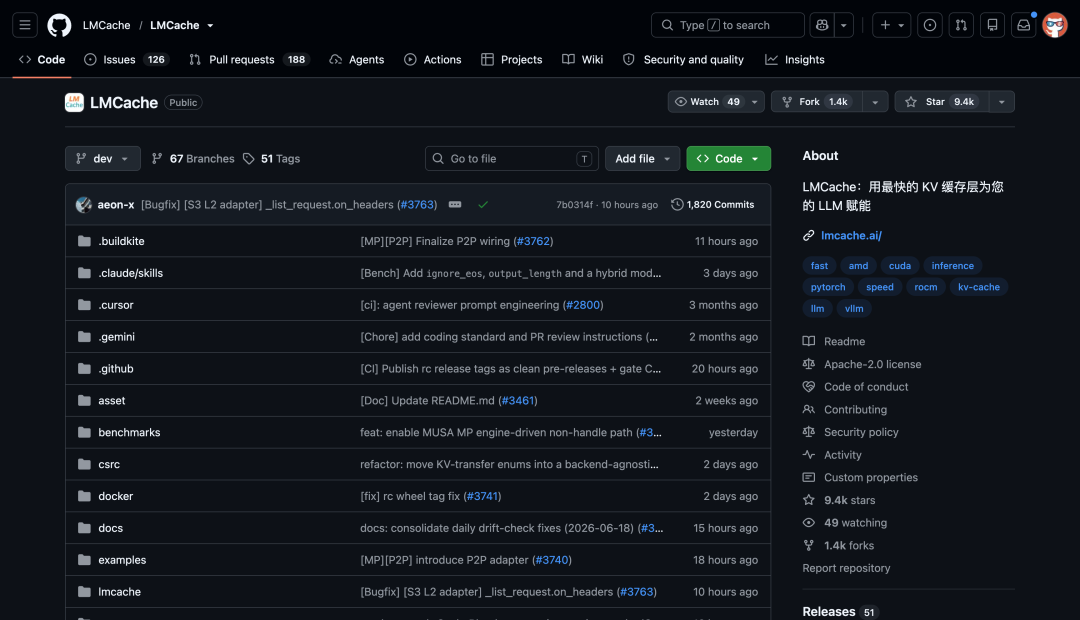This screenshot has width=1080, height=620.
Task: Open the examples folder
Action: coord(122,560)
